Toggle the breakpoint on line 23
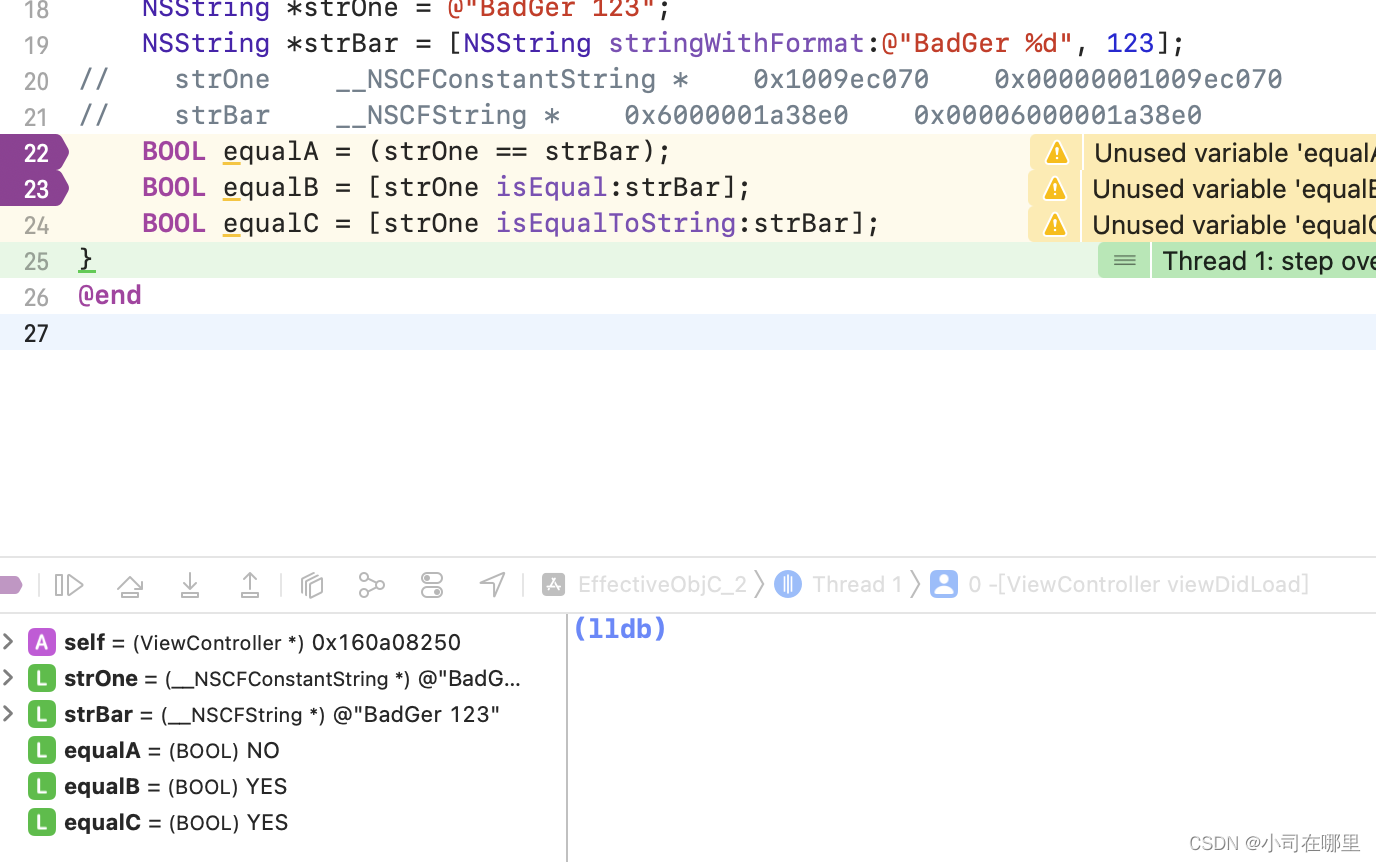The height and width of the screenshot is (862, 1376). click(x=34, y=189)
